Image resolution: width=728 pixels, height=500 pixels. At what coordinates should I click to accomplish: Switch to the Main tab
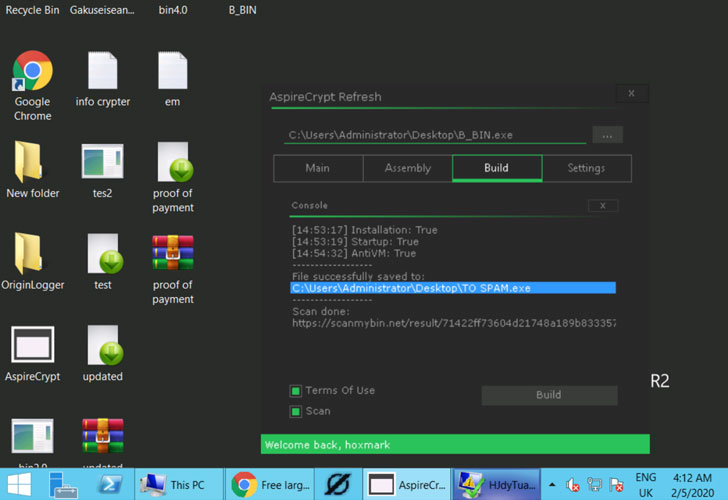318,168
